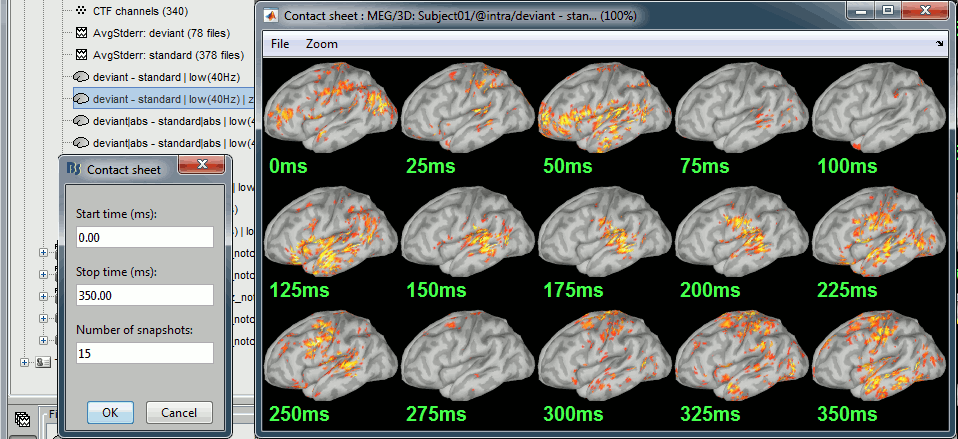
Task: Click the panel icon at bottom-left corner
Action: point(20,422)
